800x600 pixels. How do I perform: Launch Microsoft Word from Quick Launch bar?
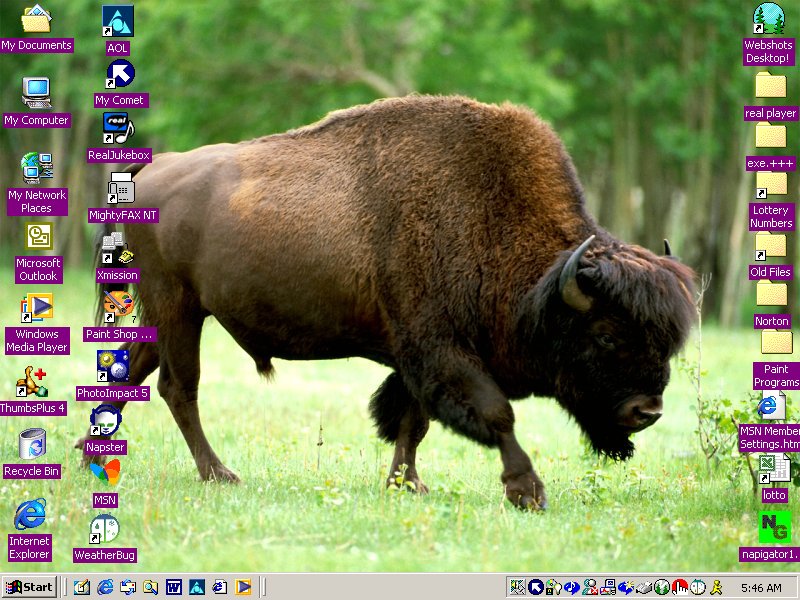pos(173,587)
